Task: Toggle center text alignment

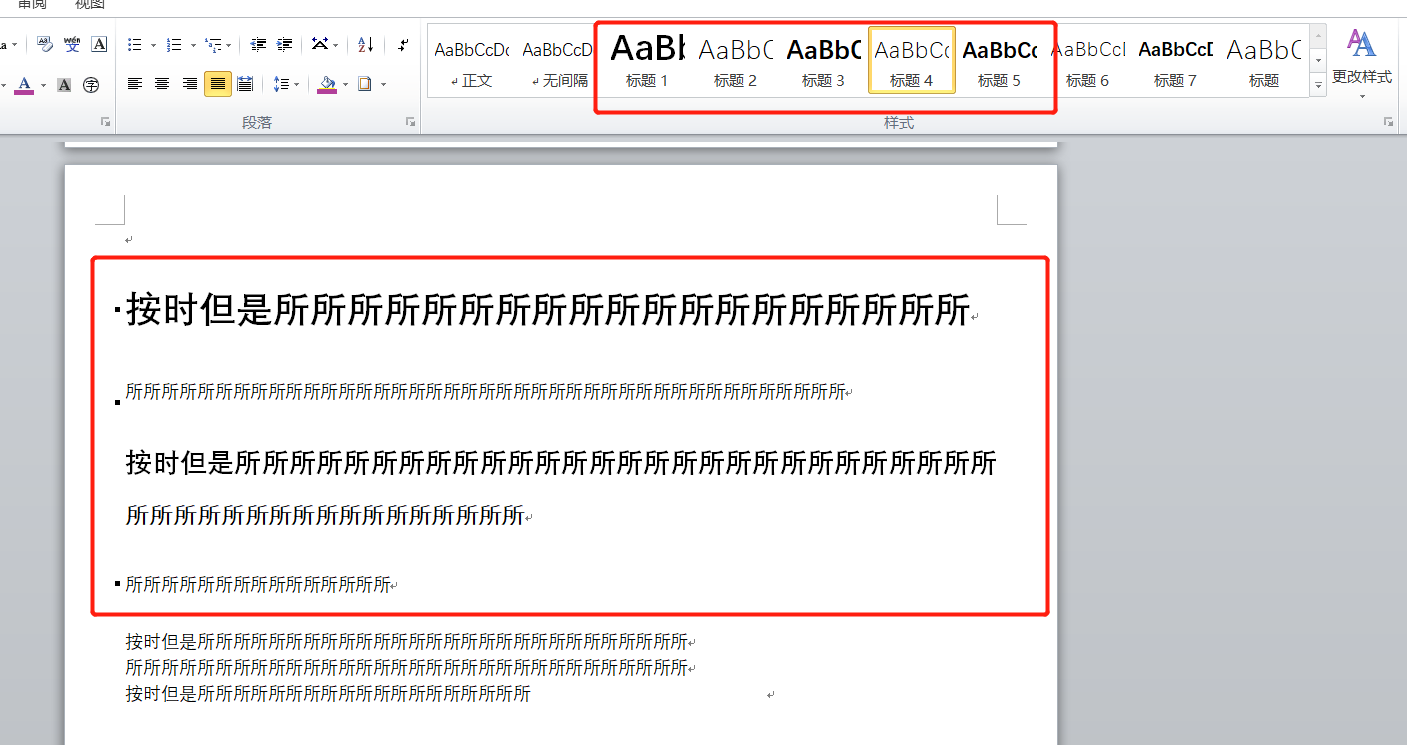Action: (x=162, y=84)
